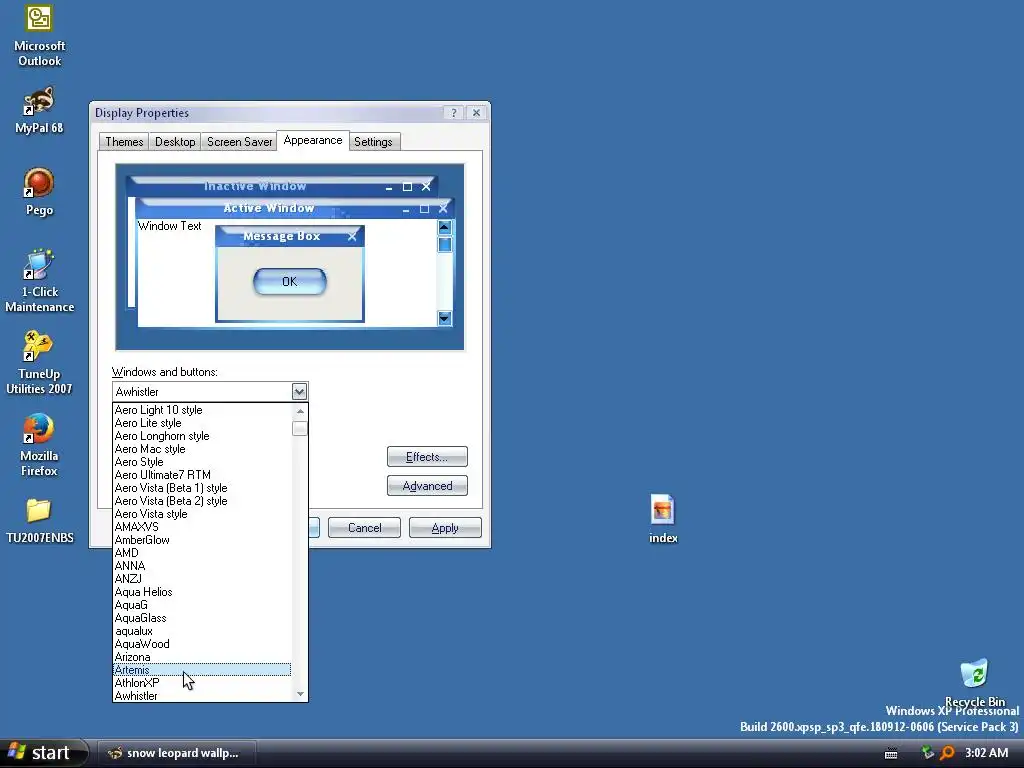
Task: Click the keyboard icon in the tray
Action: [x=891, y=754]
